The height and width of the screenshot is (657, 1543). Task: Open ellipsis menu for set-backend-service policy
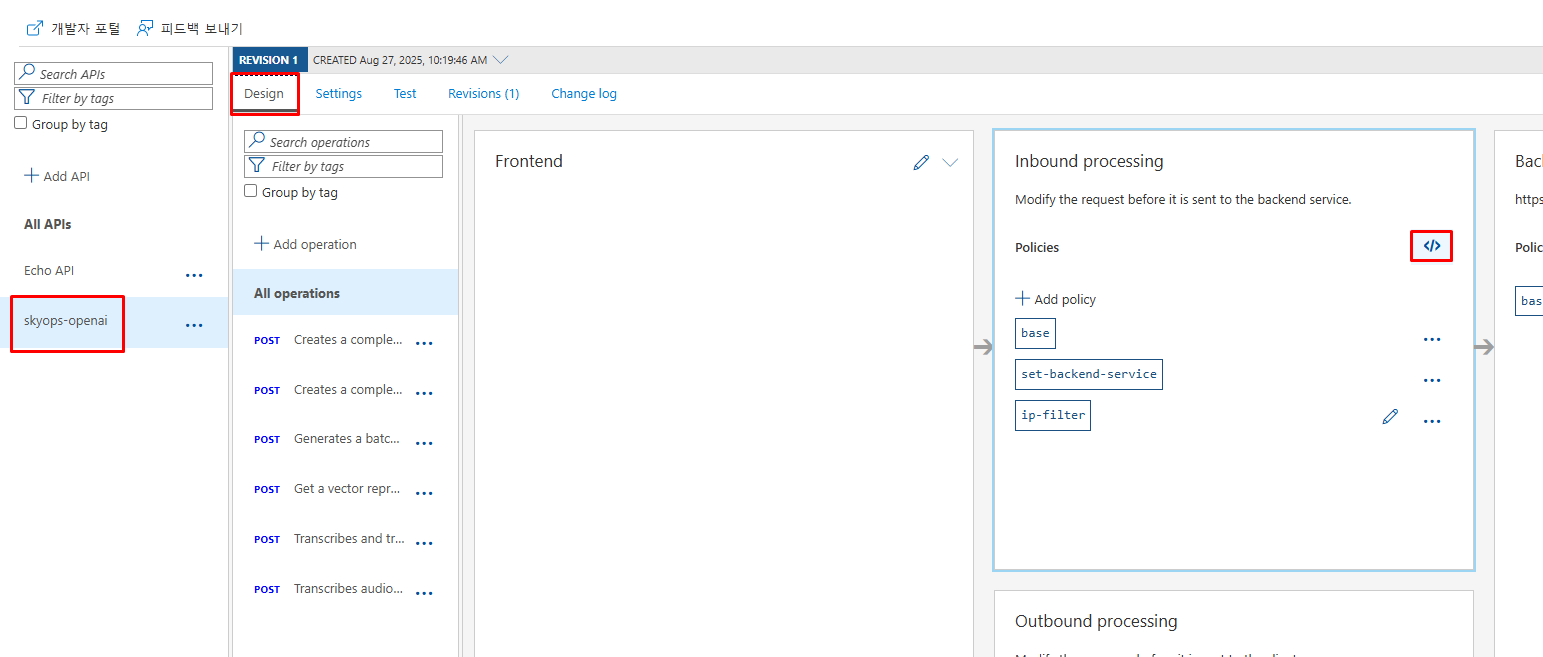coord(1432,380)
